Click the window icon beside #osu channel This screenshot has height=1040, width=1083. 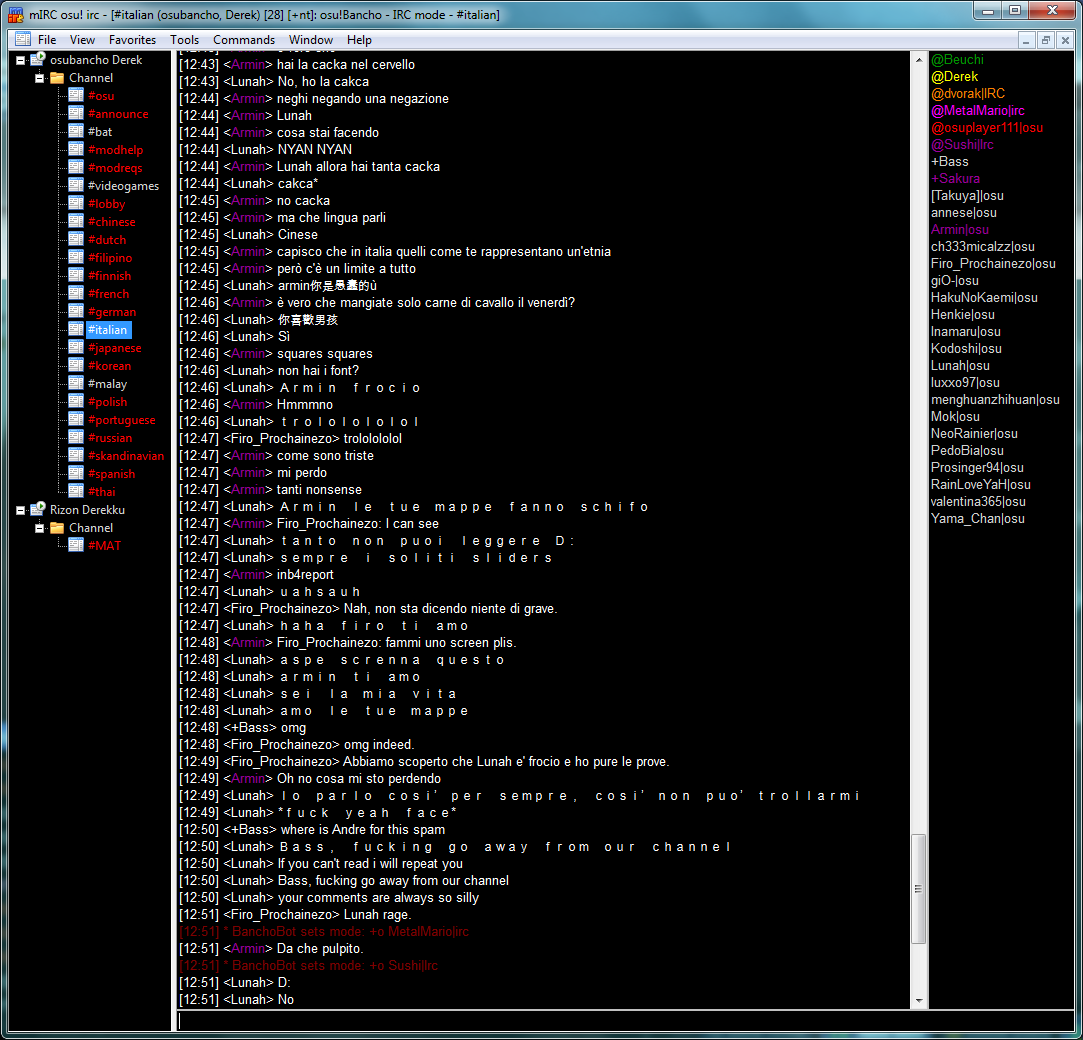[x=76, y=96]
